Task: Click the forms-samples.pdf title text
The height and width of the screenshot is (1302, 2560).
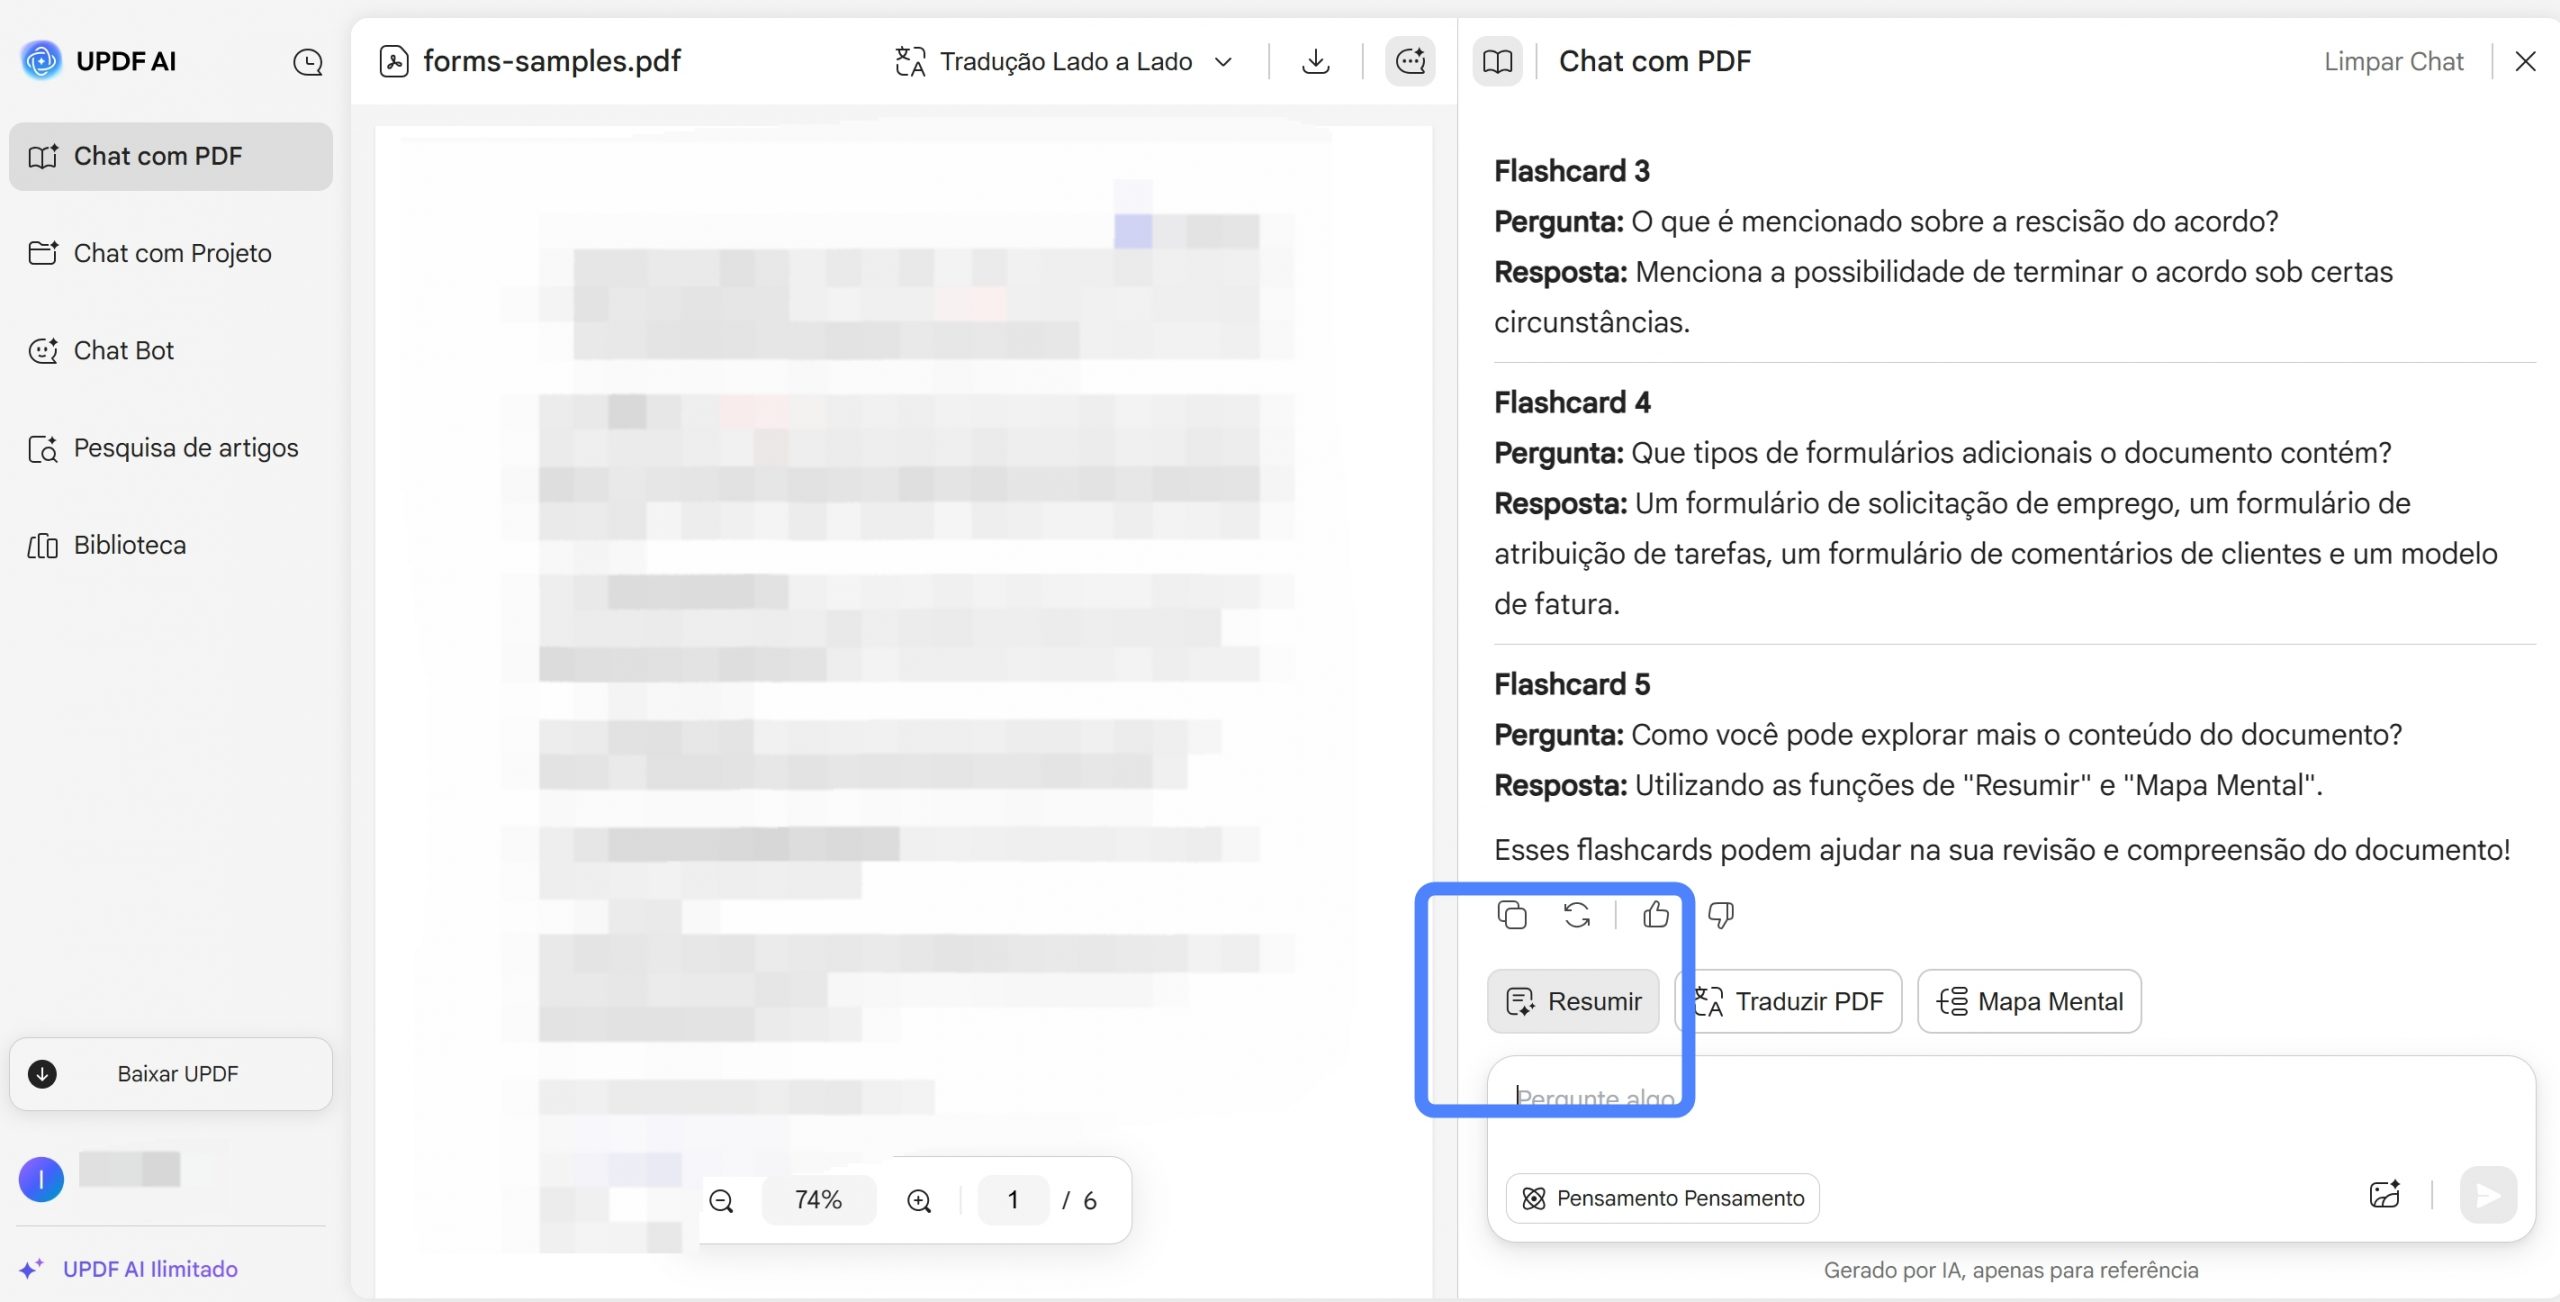Action: (x=552, y=62)
